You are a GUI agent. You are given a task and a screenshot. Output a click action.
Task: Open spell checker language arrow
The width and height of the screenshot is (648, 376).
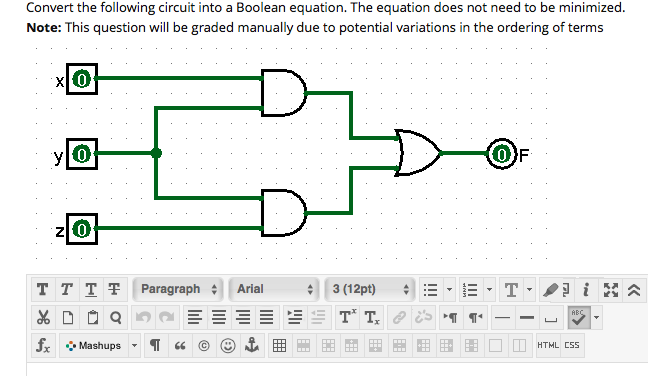click(596, 318)
